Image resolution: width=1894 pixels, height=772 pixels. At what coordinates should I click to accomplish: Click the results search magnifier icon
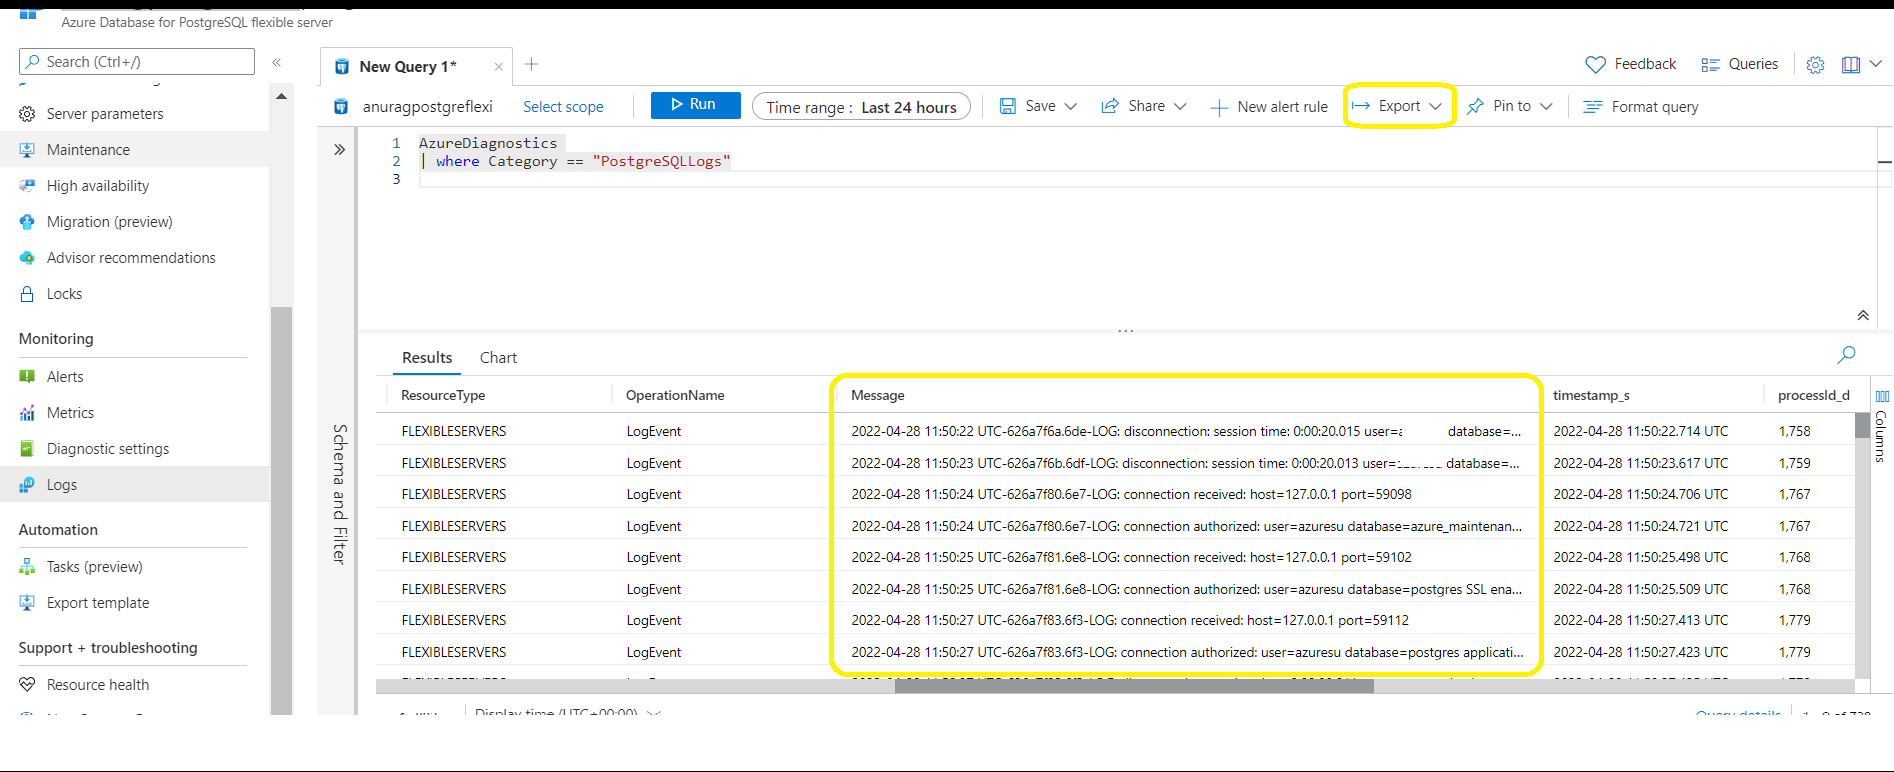tap(1847, 354)
